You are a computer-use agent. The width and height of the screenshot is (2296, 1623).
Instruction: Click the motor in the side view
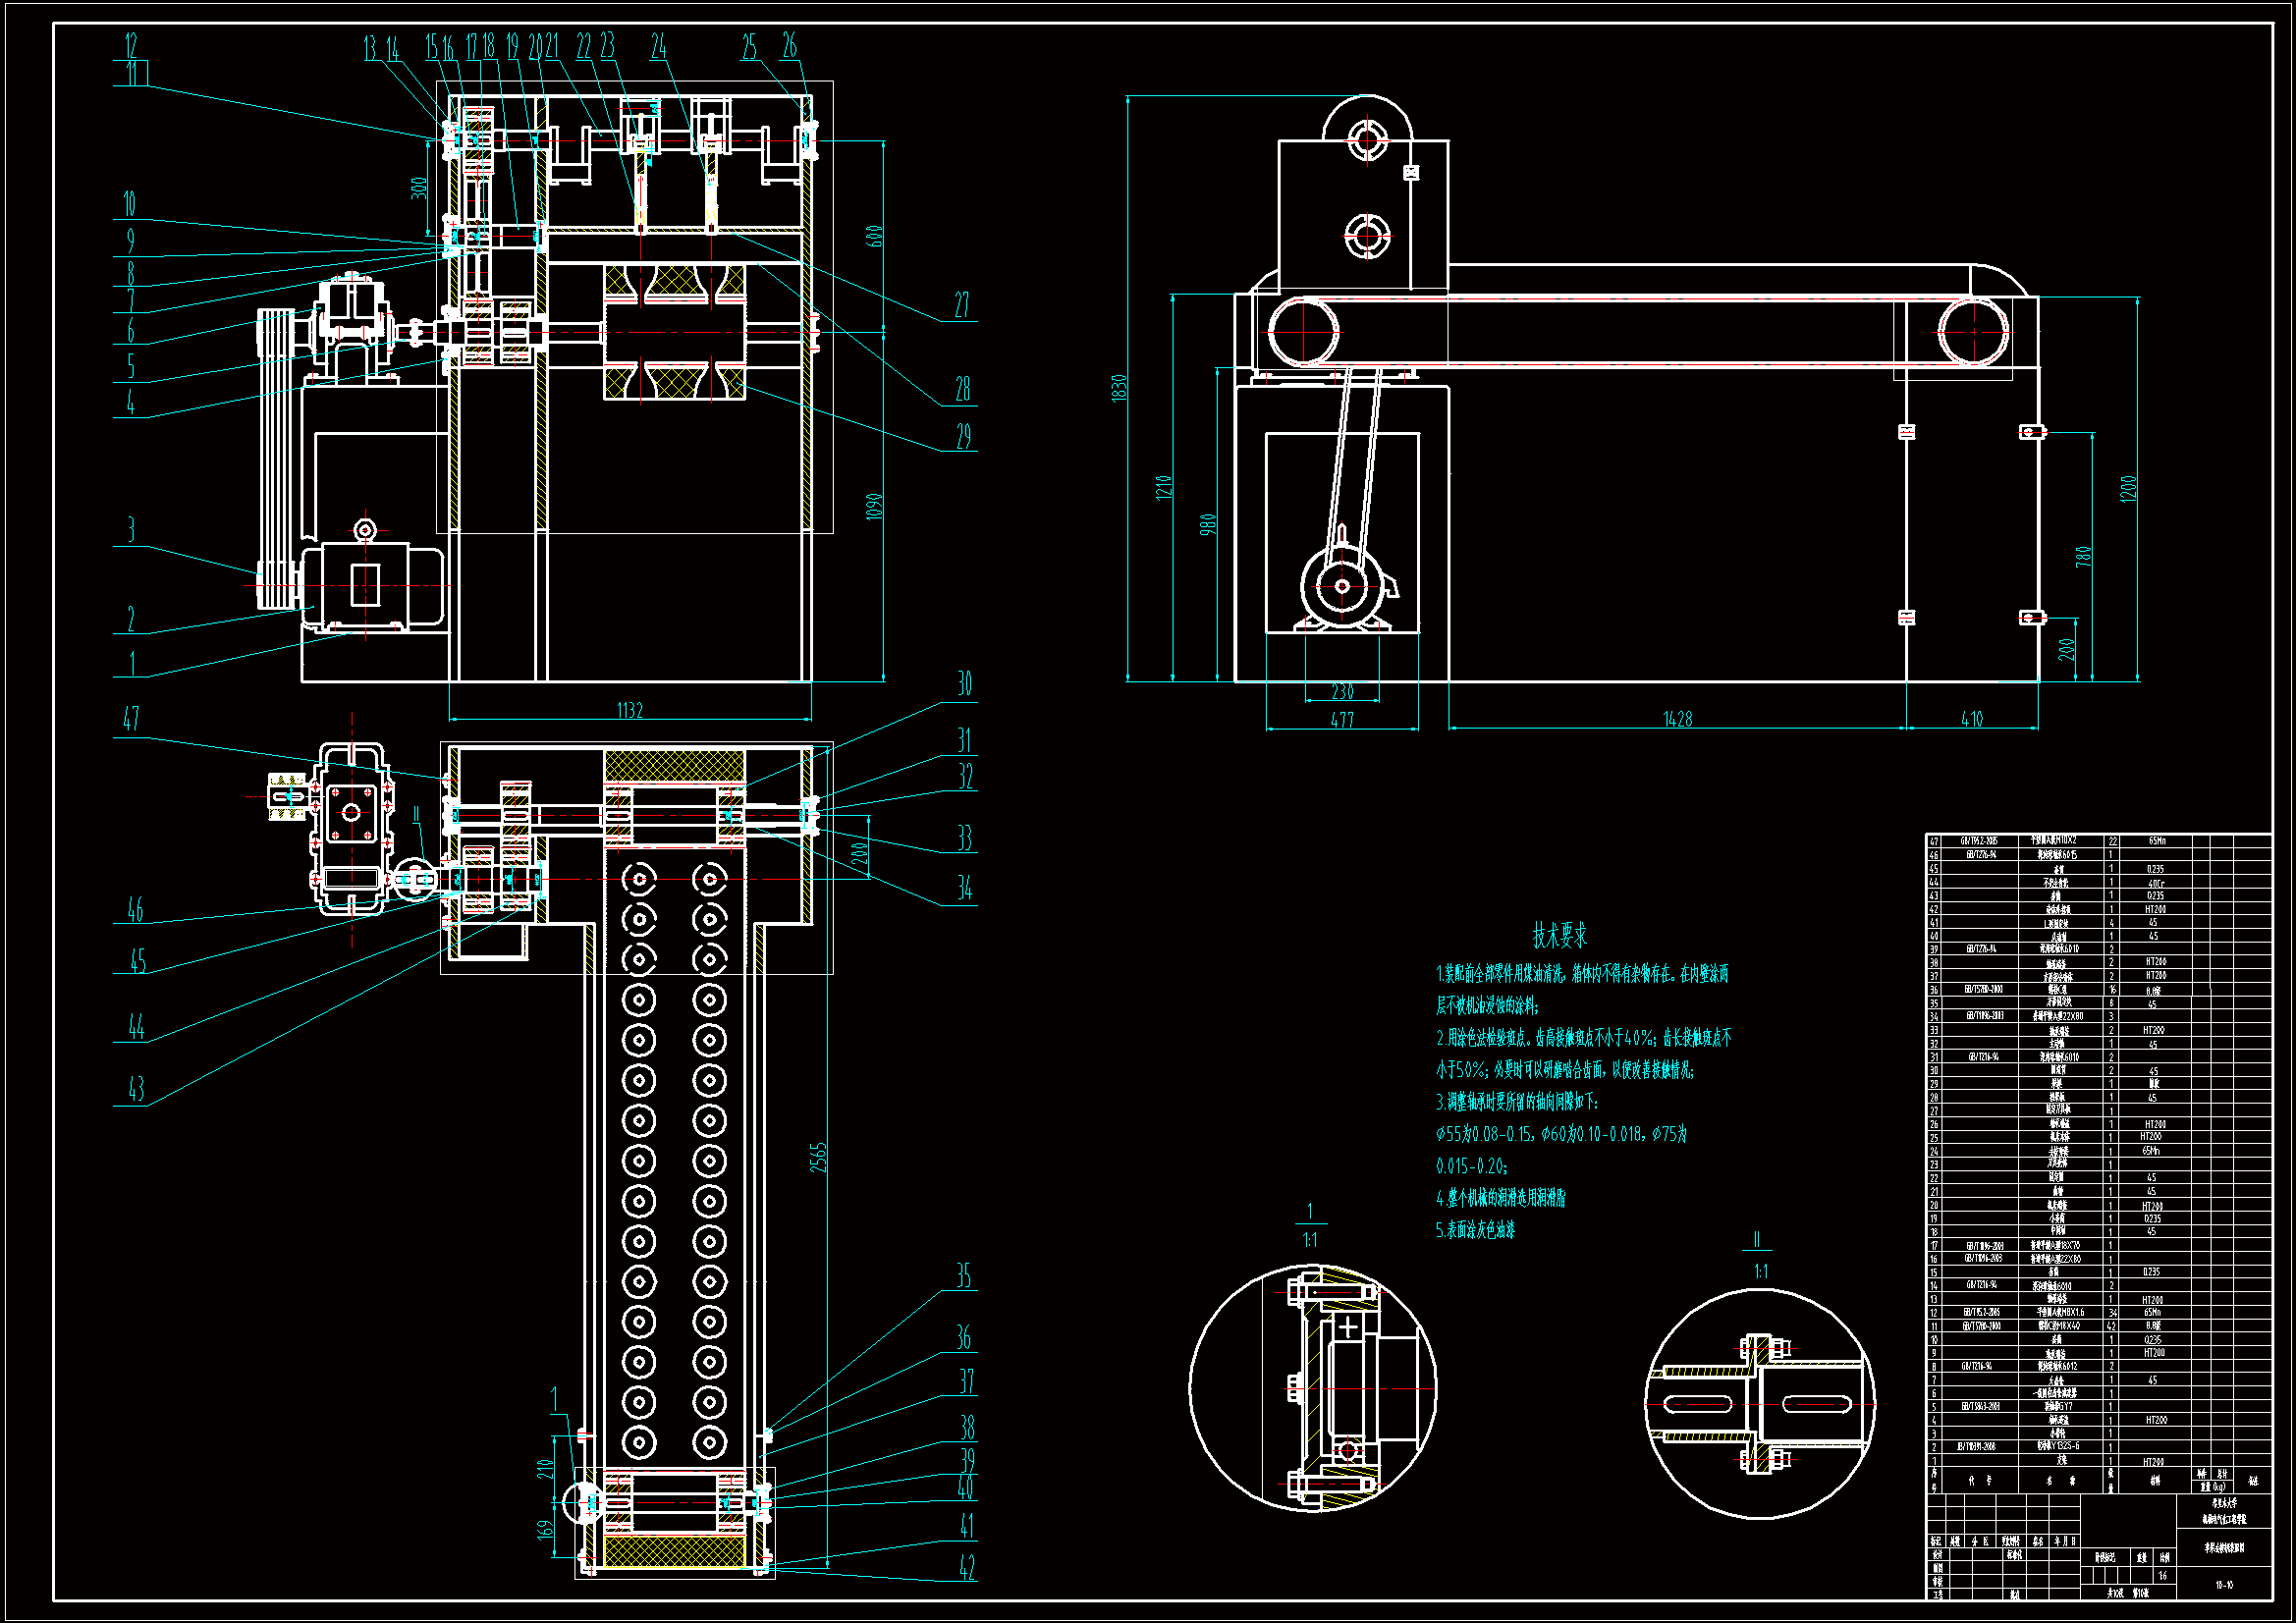point(1343,587)
